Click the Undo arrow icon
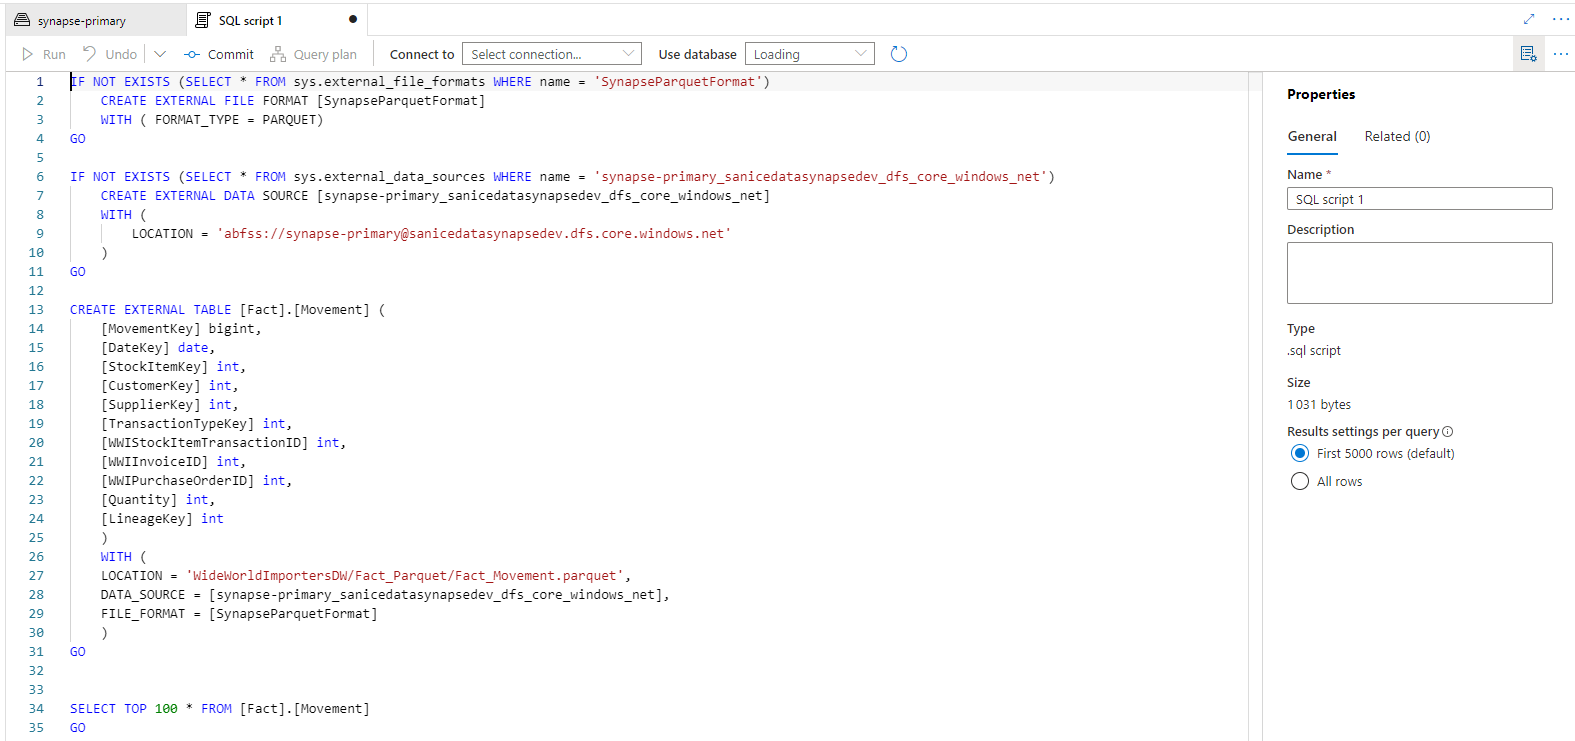 90,54
